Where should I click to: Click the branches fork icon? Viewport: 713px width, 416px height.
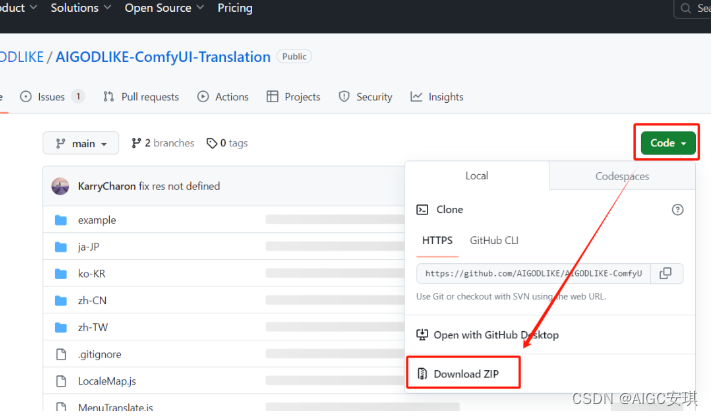click(136, 143)
